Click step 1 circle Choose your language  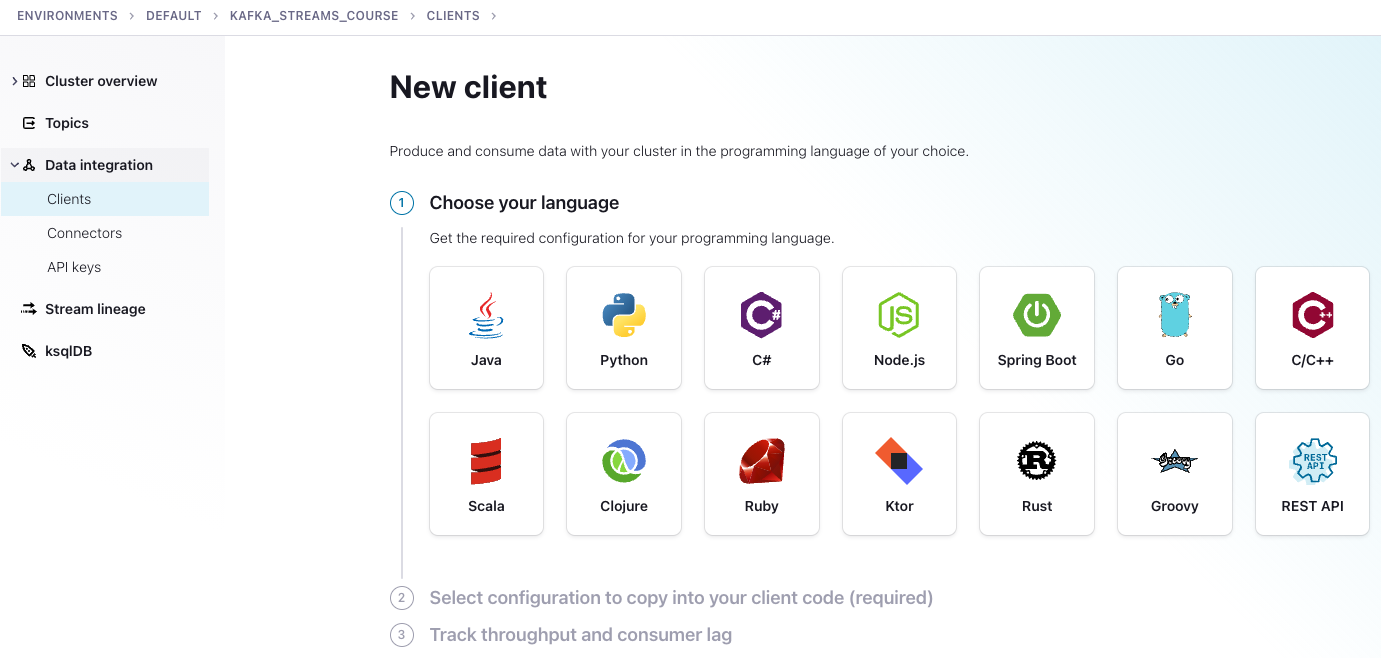pyautogui.click(x=401, y=203)
